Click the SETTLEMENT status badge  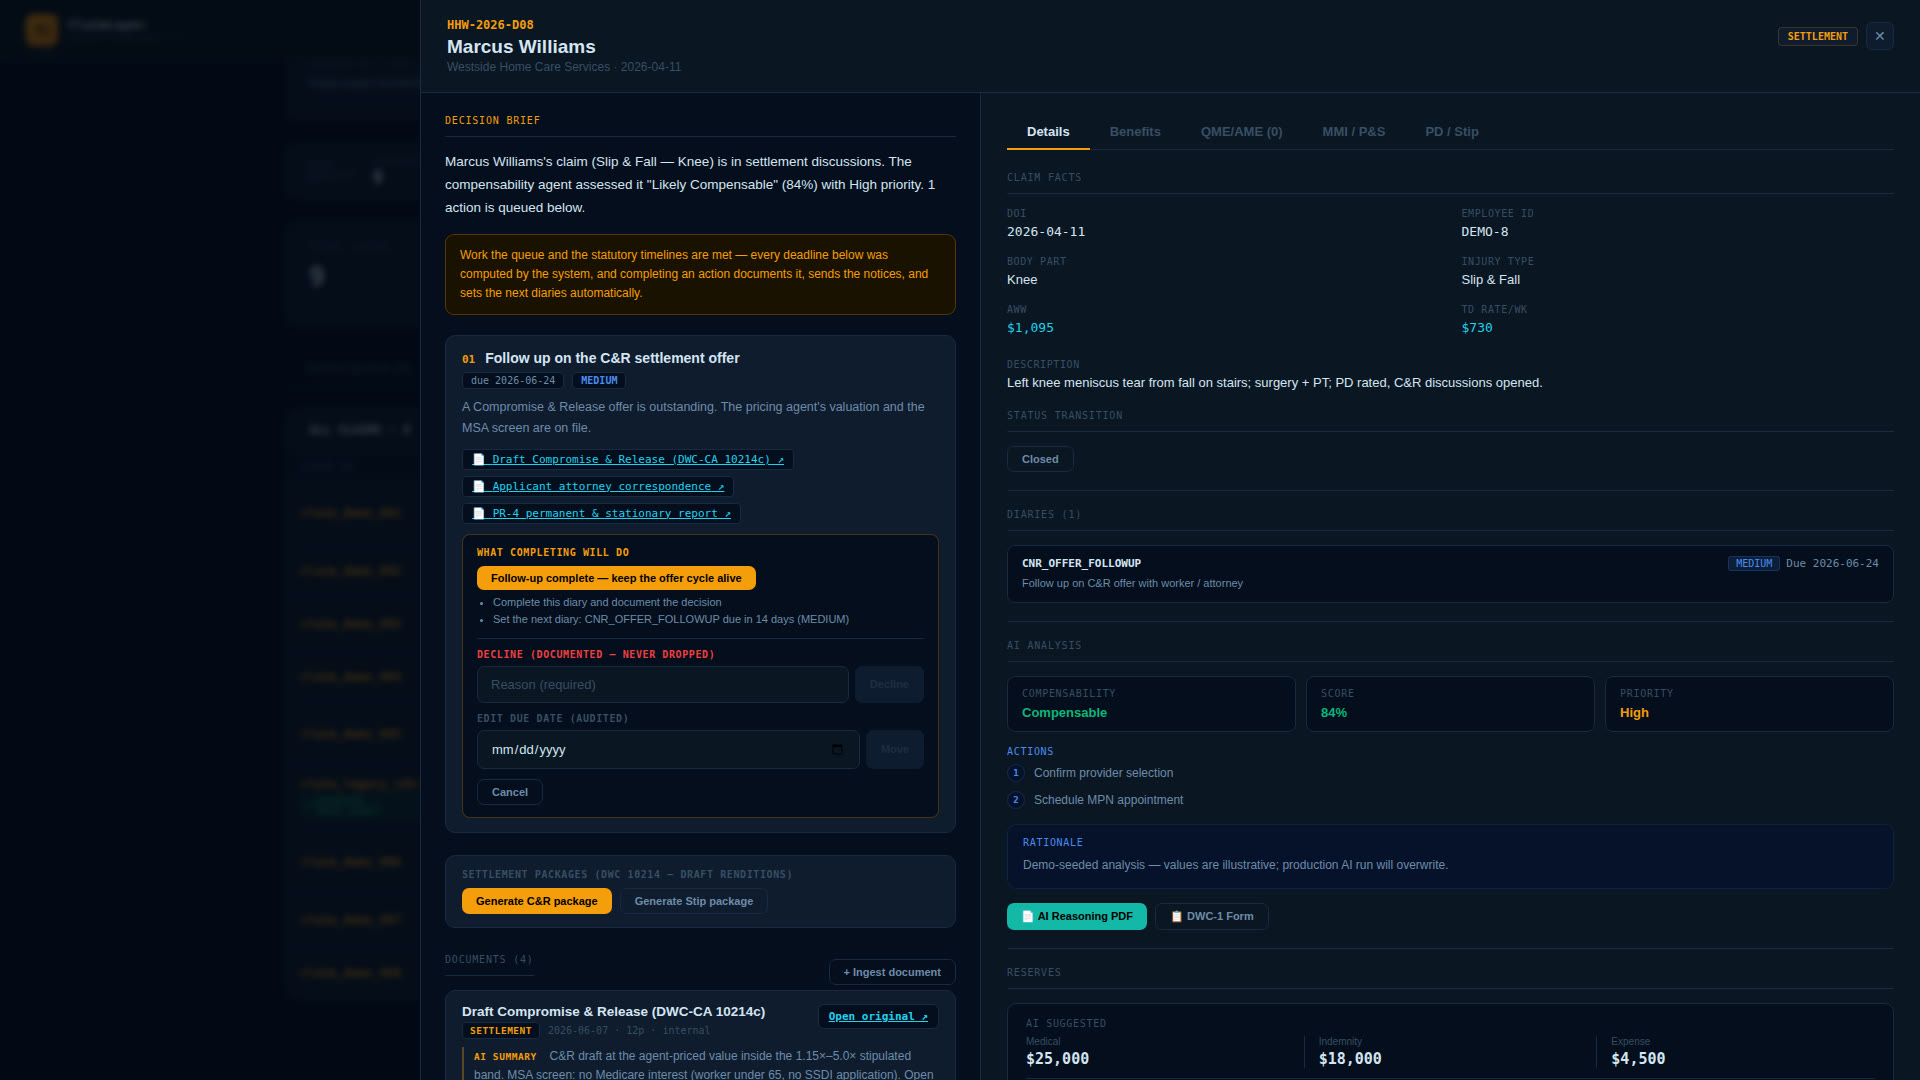coord(1817,36)
